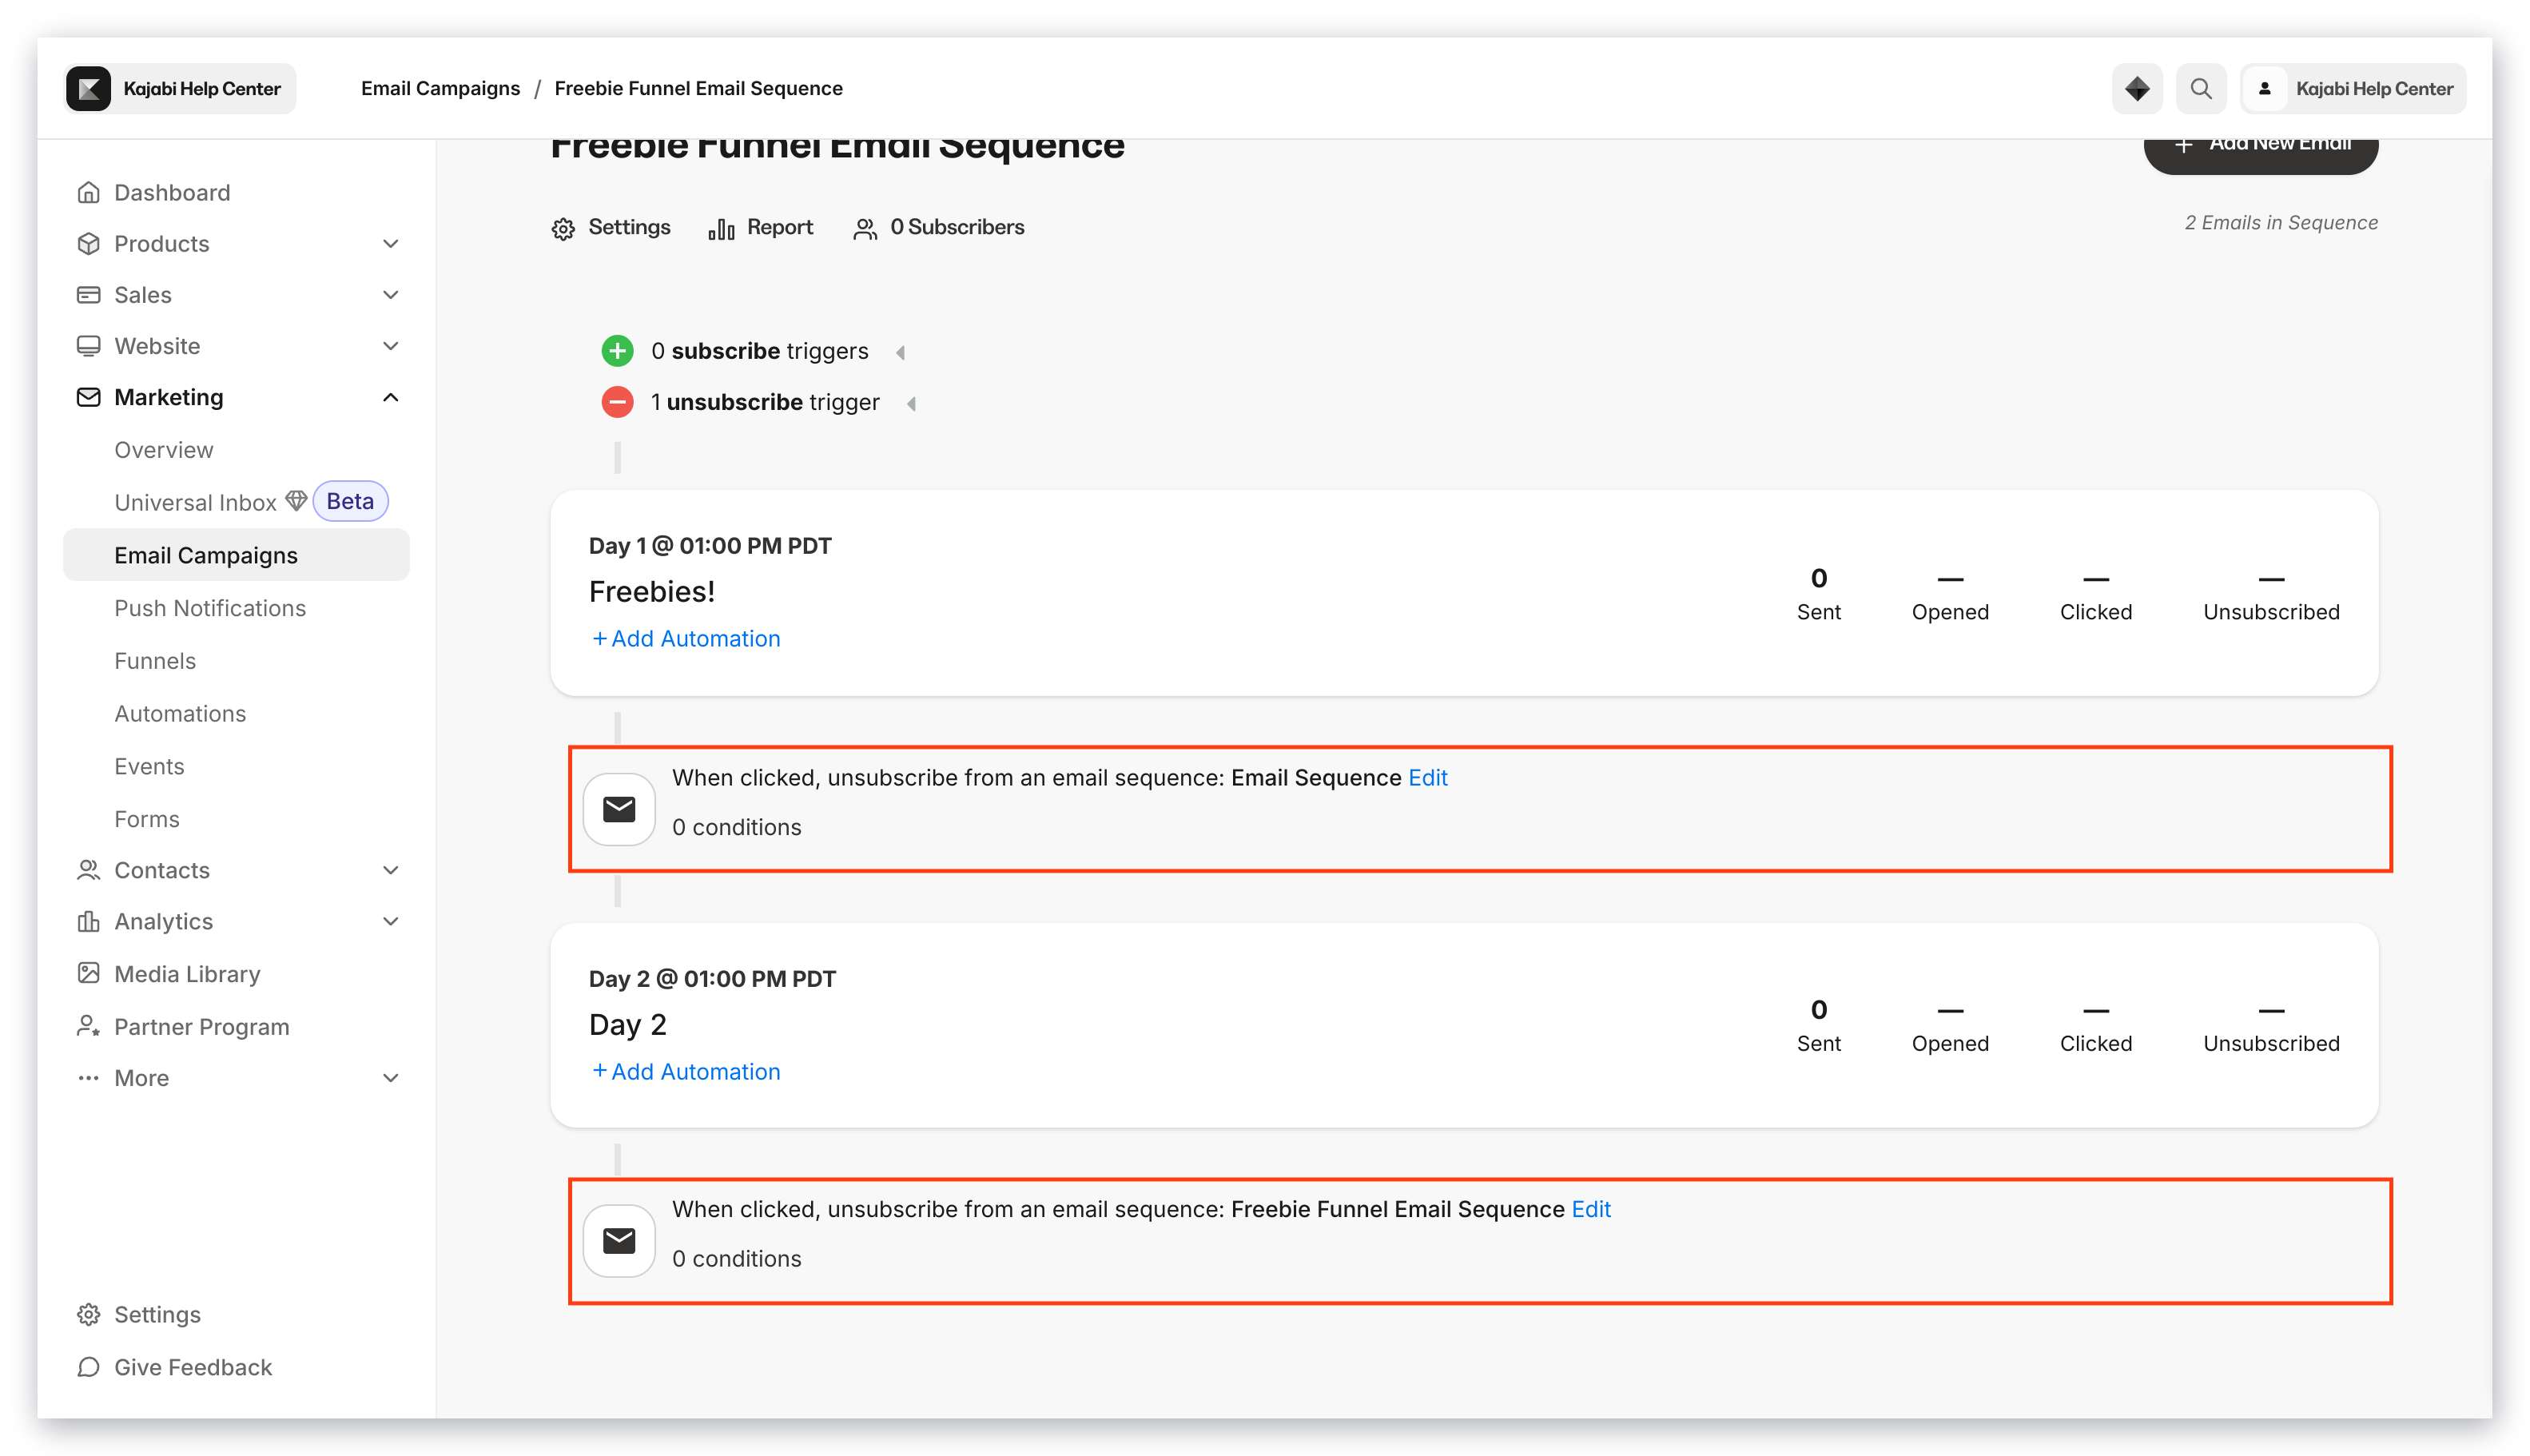Open Universal Inbox in sidebar
Viewport: 2530px width, 1456px height.
coord(195,502)
